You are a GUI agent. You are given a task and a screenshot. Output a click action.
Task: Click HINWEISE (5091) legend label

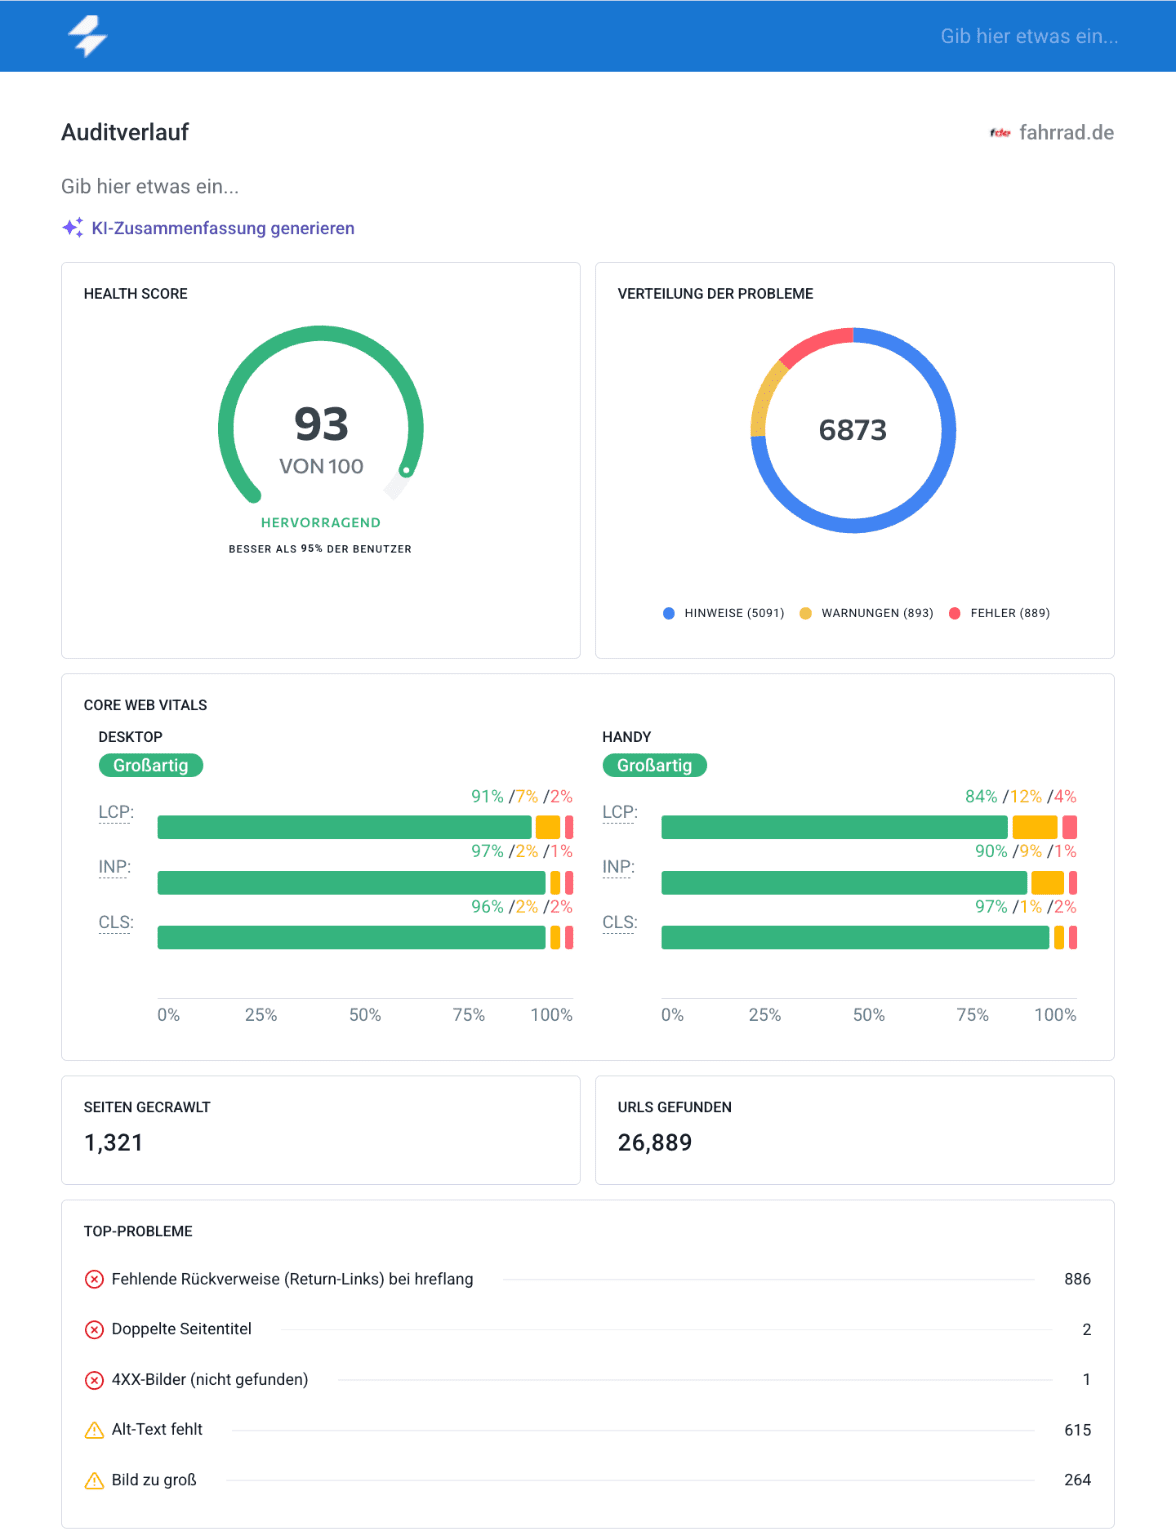tap(734, 613)
